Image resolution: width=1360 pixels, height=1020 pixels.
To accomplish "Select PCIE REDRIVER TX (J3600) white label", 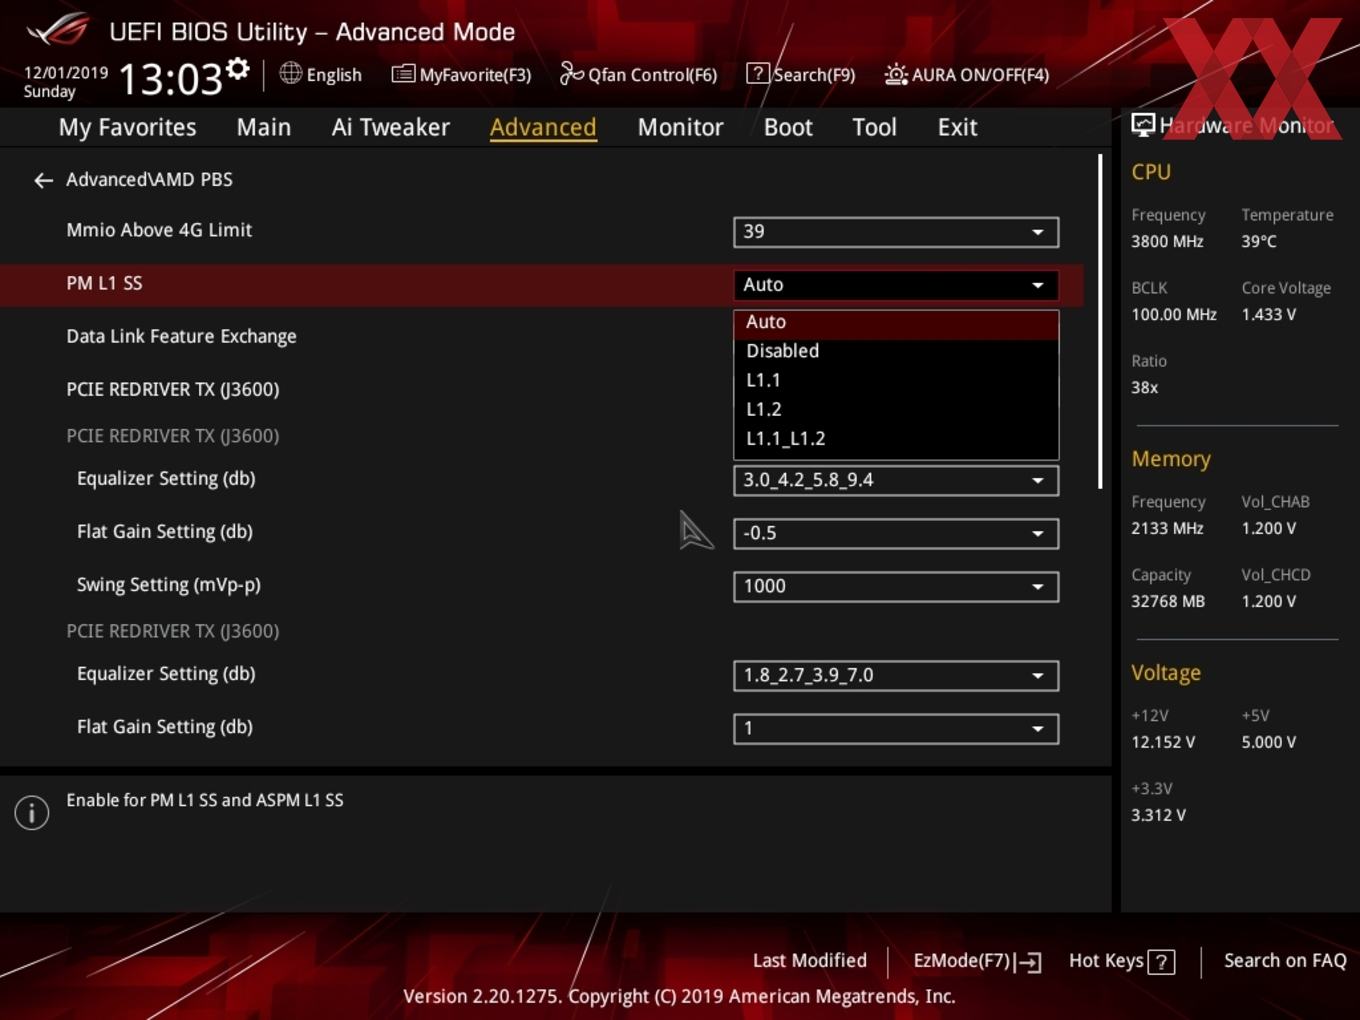I will click(173, 389).
